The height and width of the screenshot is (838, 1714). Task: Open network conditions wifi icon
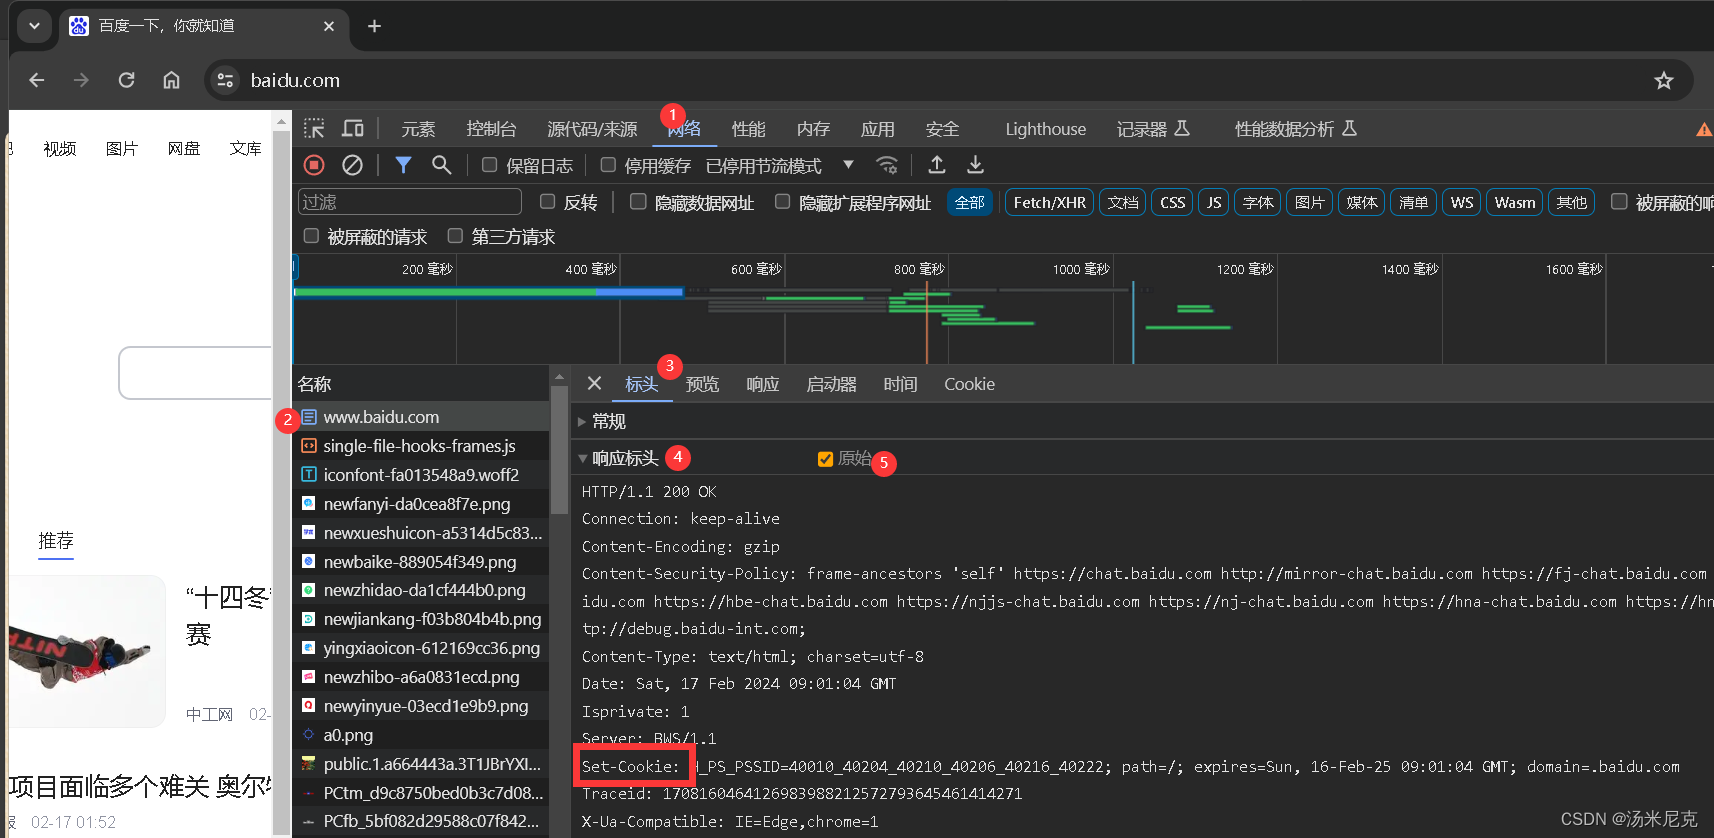(887, 165)
